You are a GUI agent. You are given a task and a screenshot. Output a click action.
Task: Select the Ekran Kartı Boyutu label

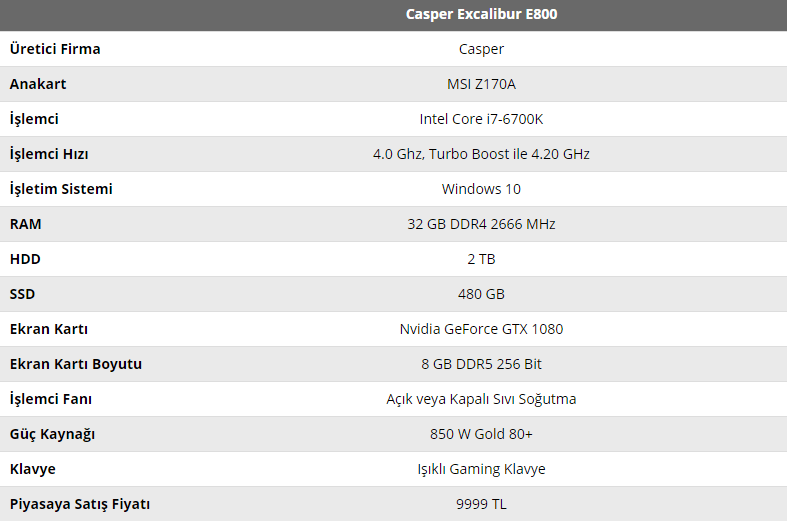[x=76, y=364]
